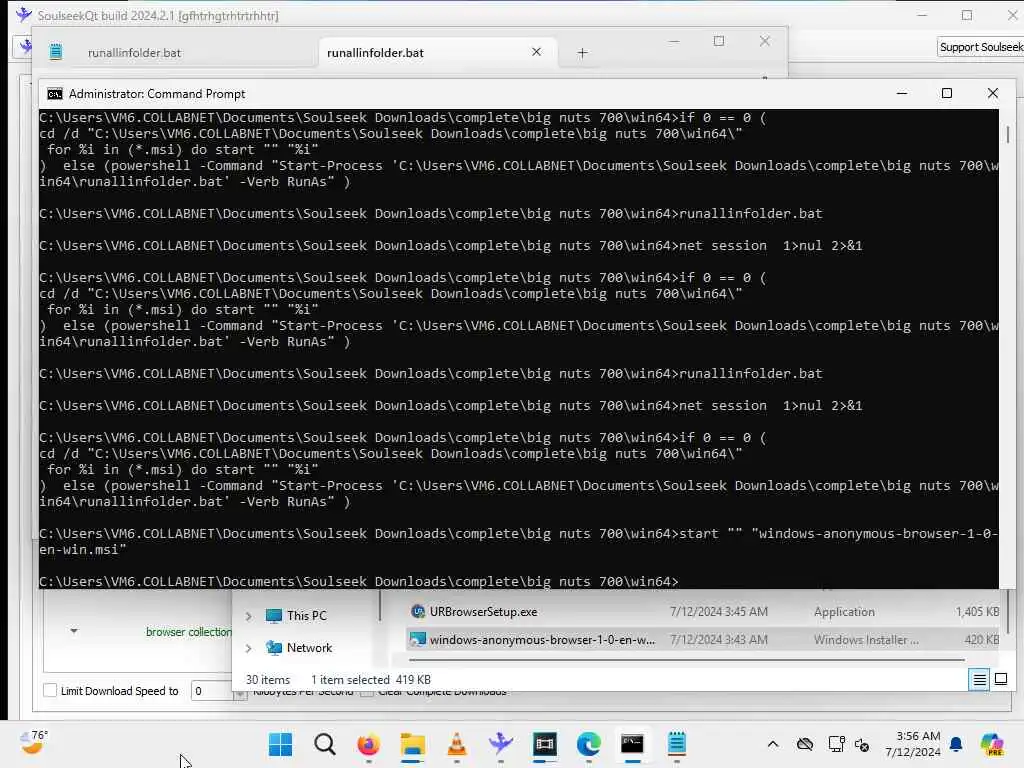Viewport: 1024px width, 768px height.
Task: Open Copilot preview in taskbar
Action: pos(991,744)
